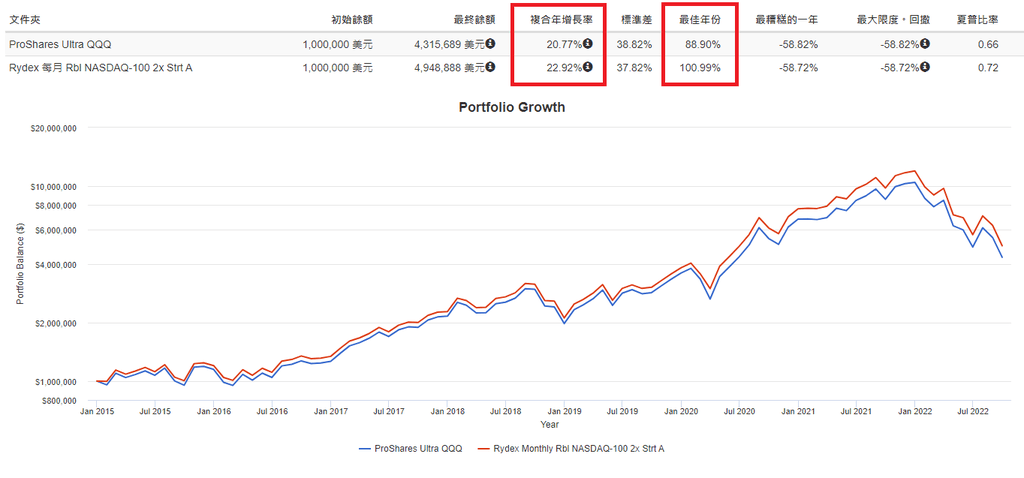This screenshot has width=1024, height=478.
Task: Click Rydex initial balance 1,000,000 美元
Action: pyautogui.click(x=338, y=67)
